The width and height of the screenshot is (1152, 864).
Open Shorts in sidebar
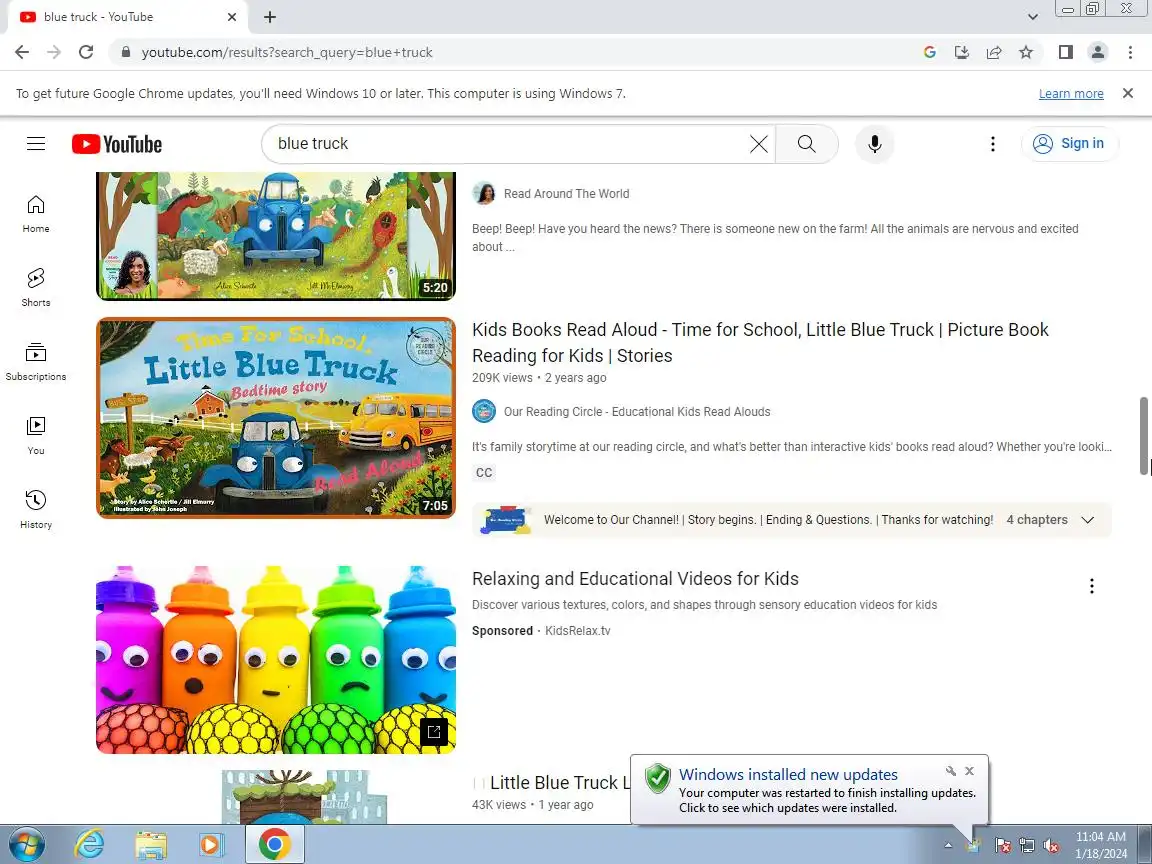[35, 288]
